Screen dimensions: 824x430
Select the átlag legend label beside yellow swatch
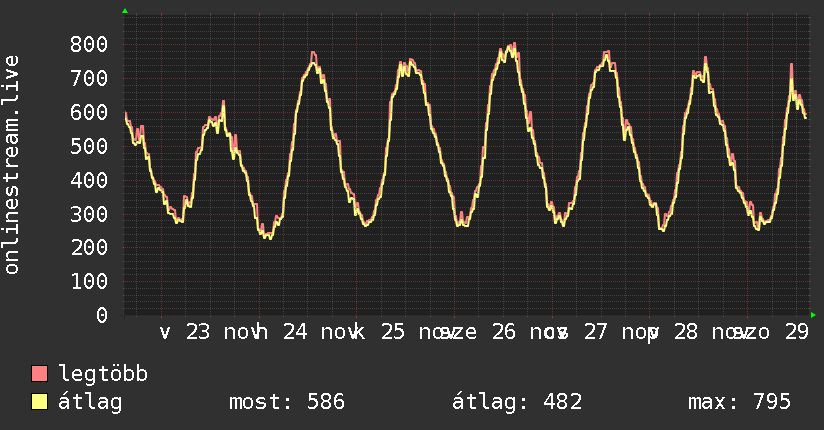92,403
